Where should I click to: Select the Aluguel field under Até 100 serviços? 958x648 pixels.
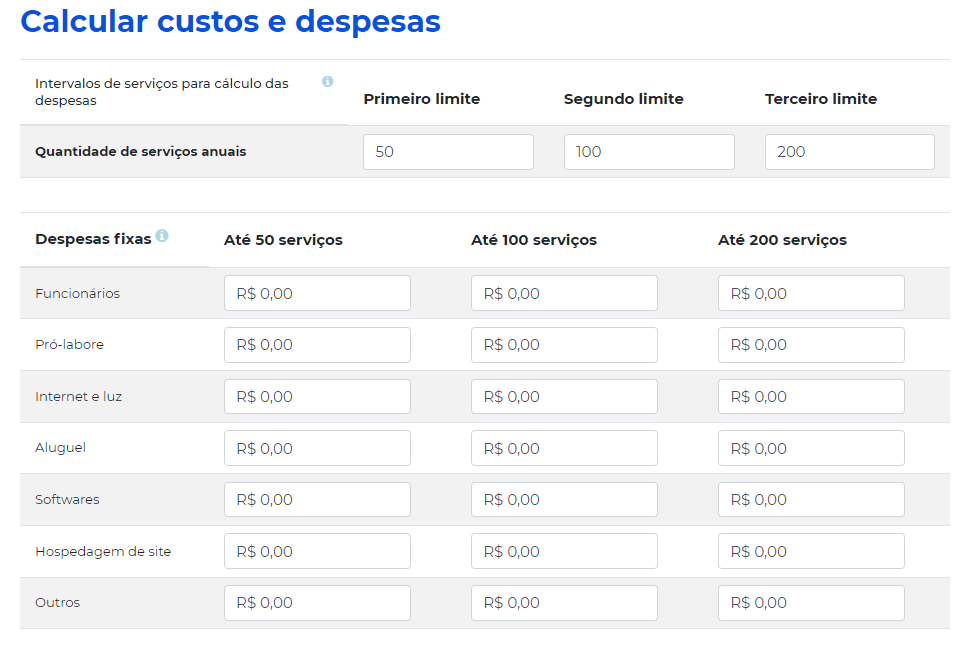tap(563, 447)
